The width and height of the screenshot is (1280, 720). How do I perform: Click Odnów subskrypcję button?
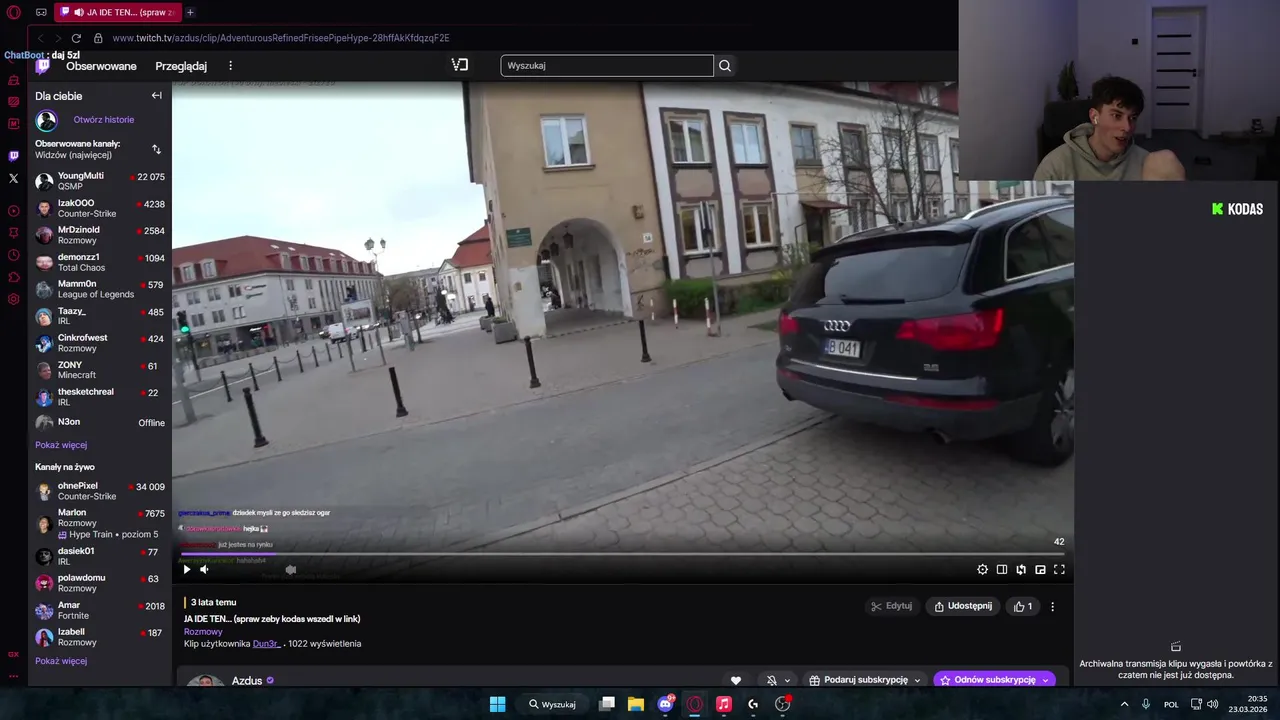click(994, 680)
